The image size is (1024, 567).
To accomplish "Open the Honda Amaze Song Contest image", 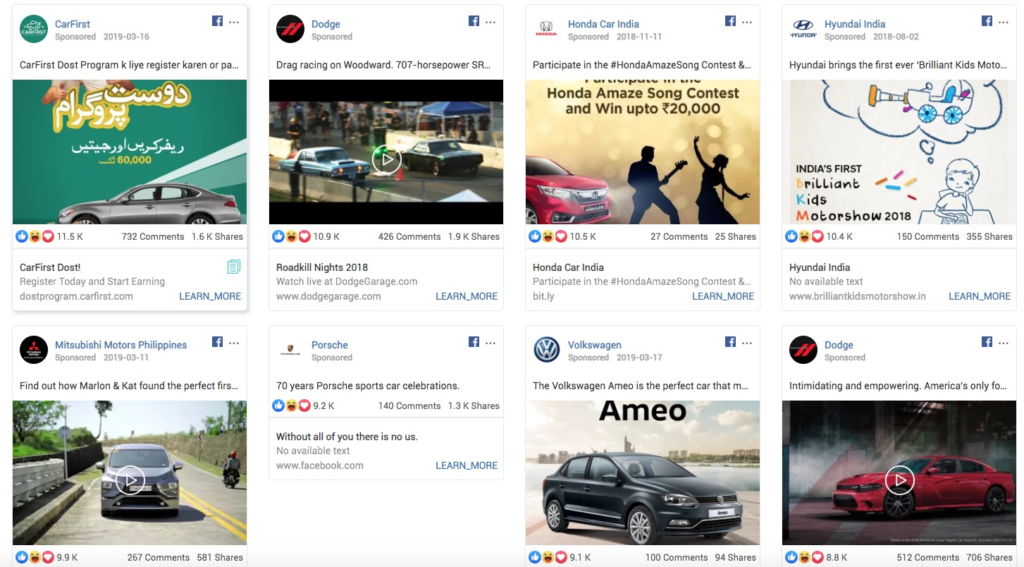I will [643, 152].
